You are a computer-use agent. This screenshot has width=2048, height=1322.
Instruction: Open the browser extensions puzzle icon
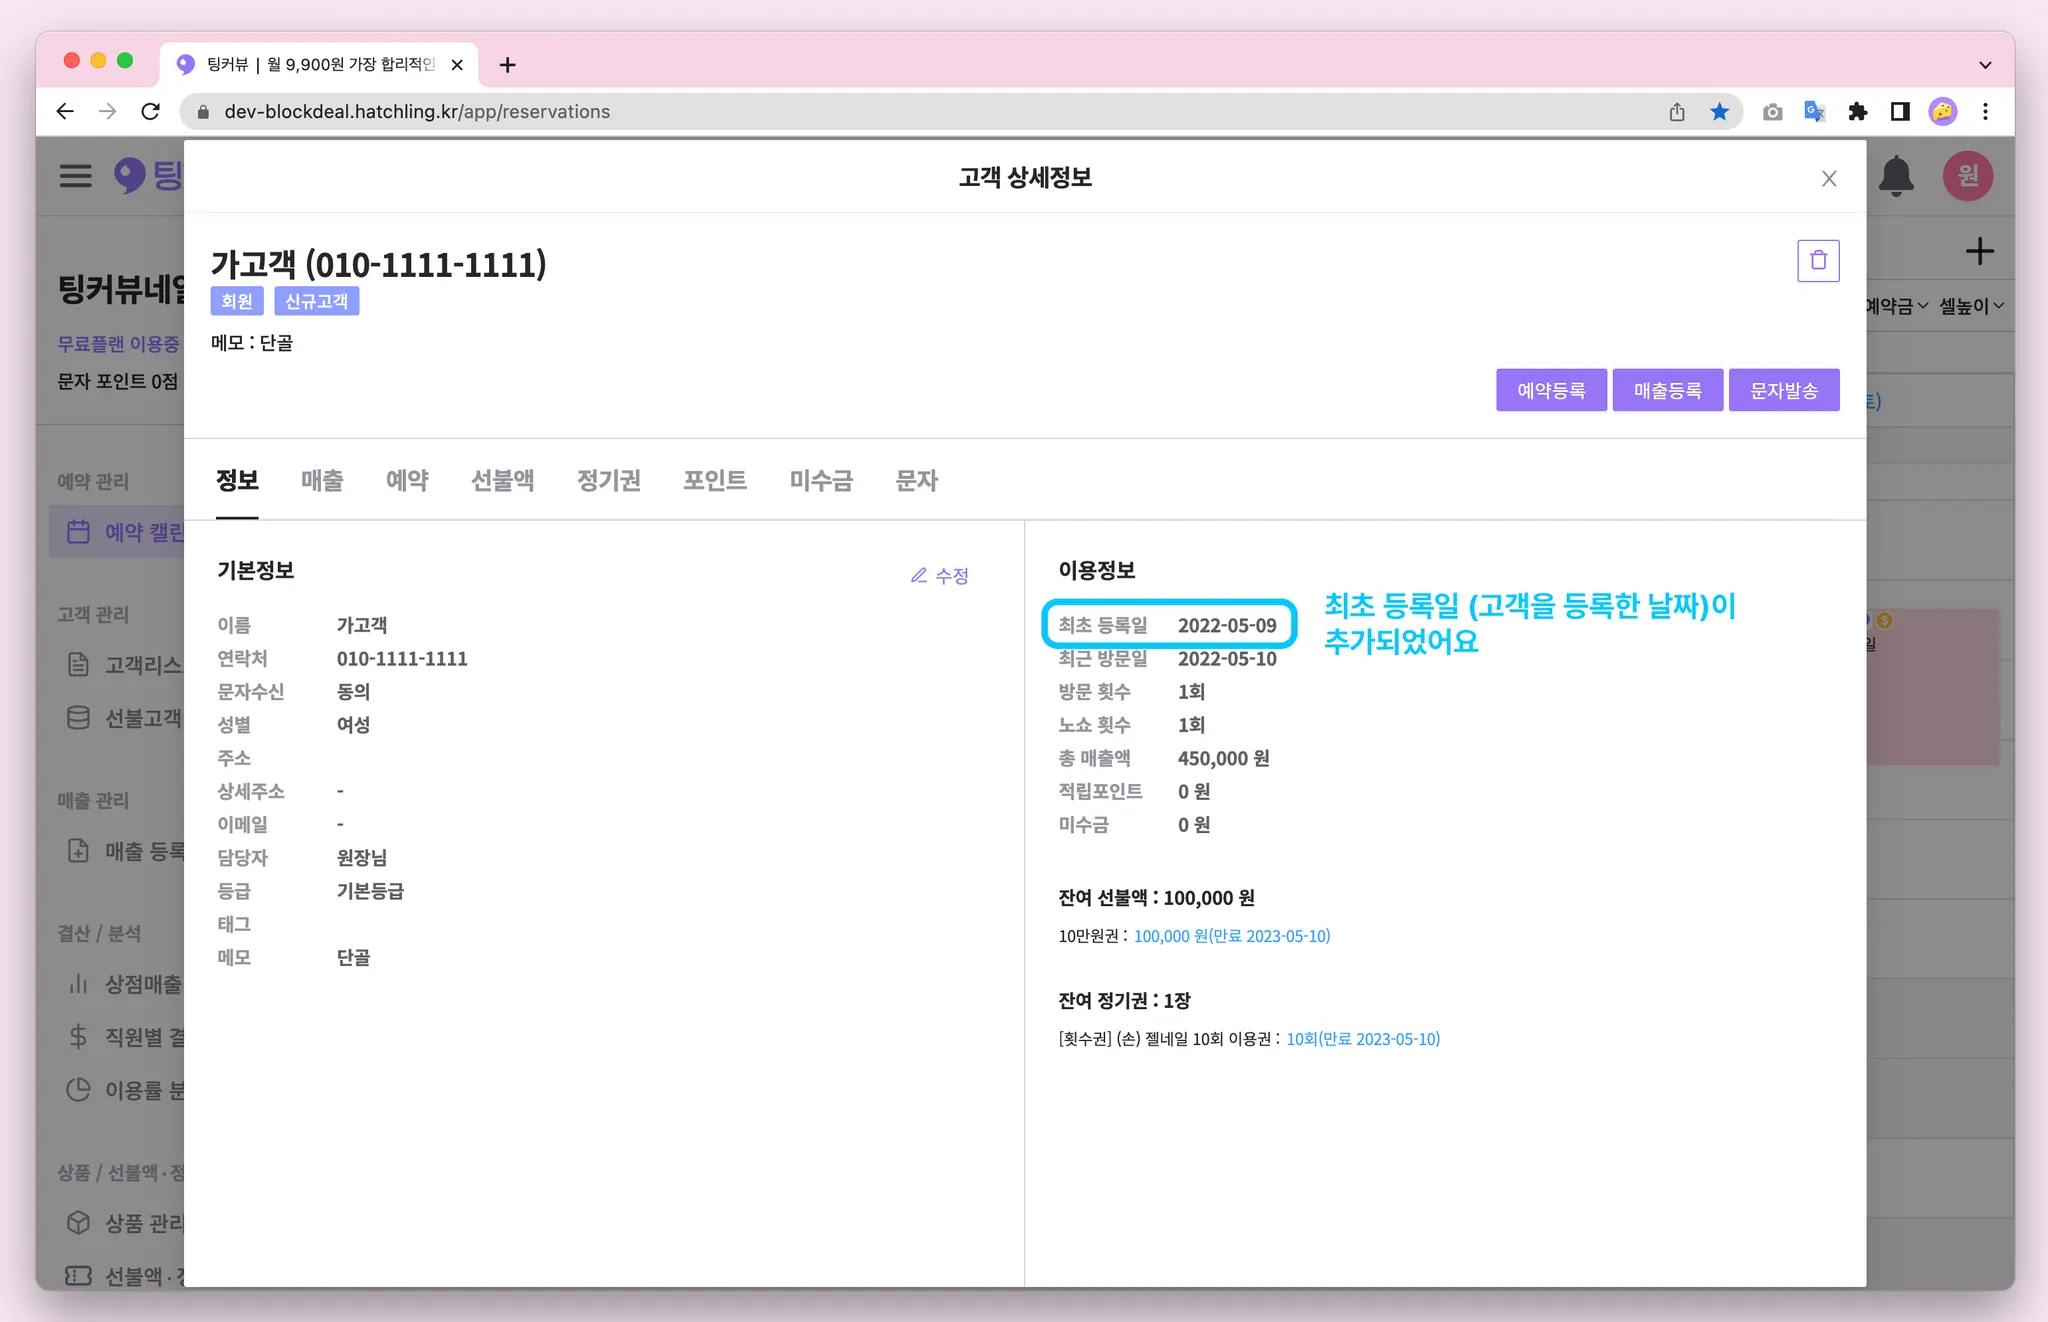coord(1857,112)
